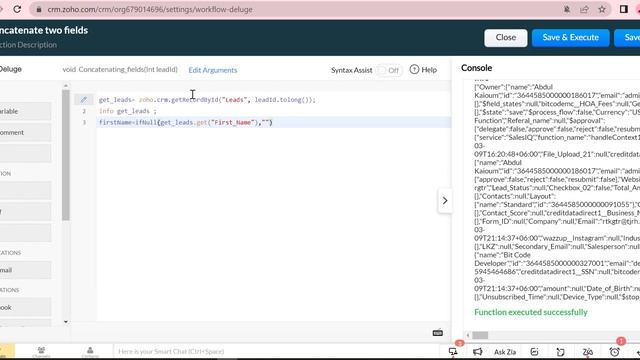
Task: Click the vertical scrollbar of the block panel
Action: click(66, 155)
